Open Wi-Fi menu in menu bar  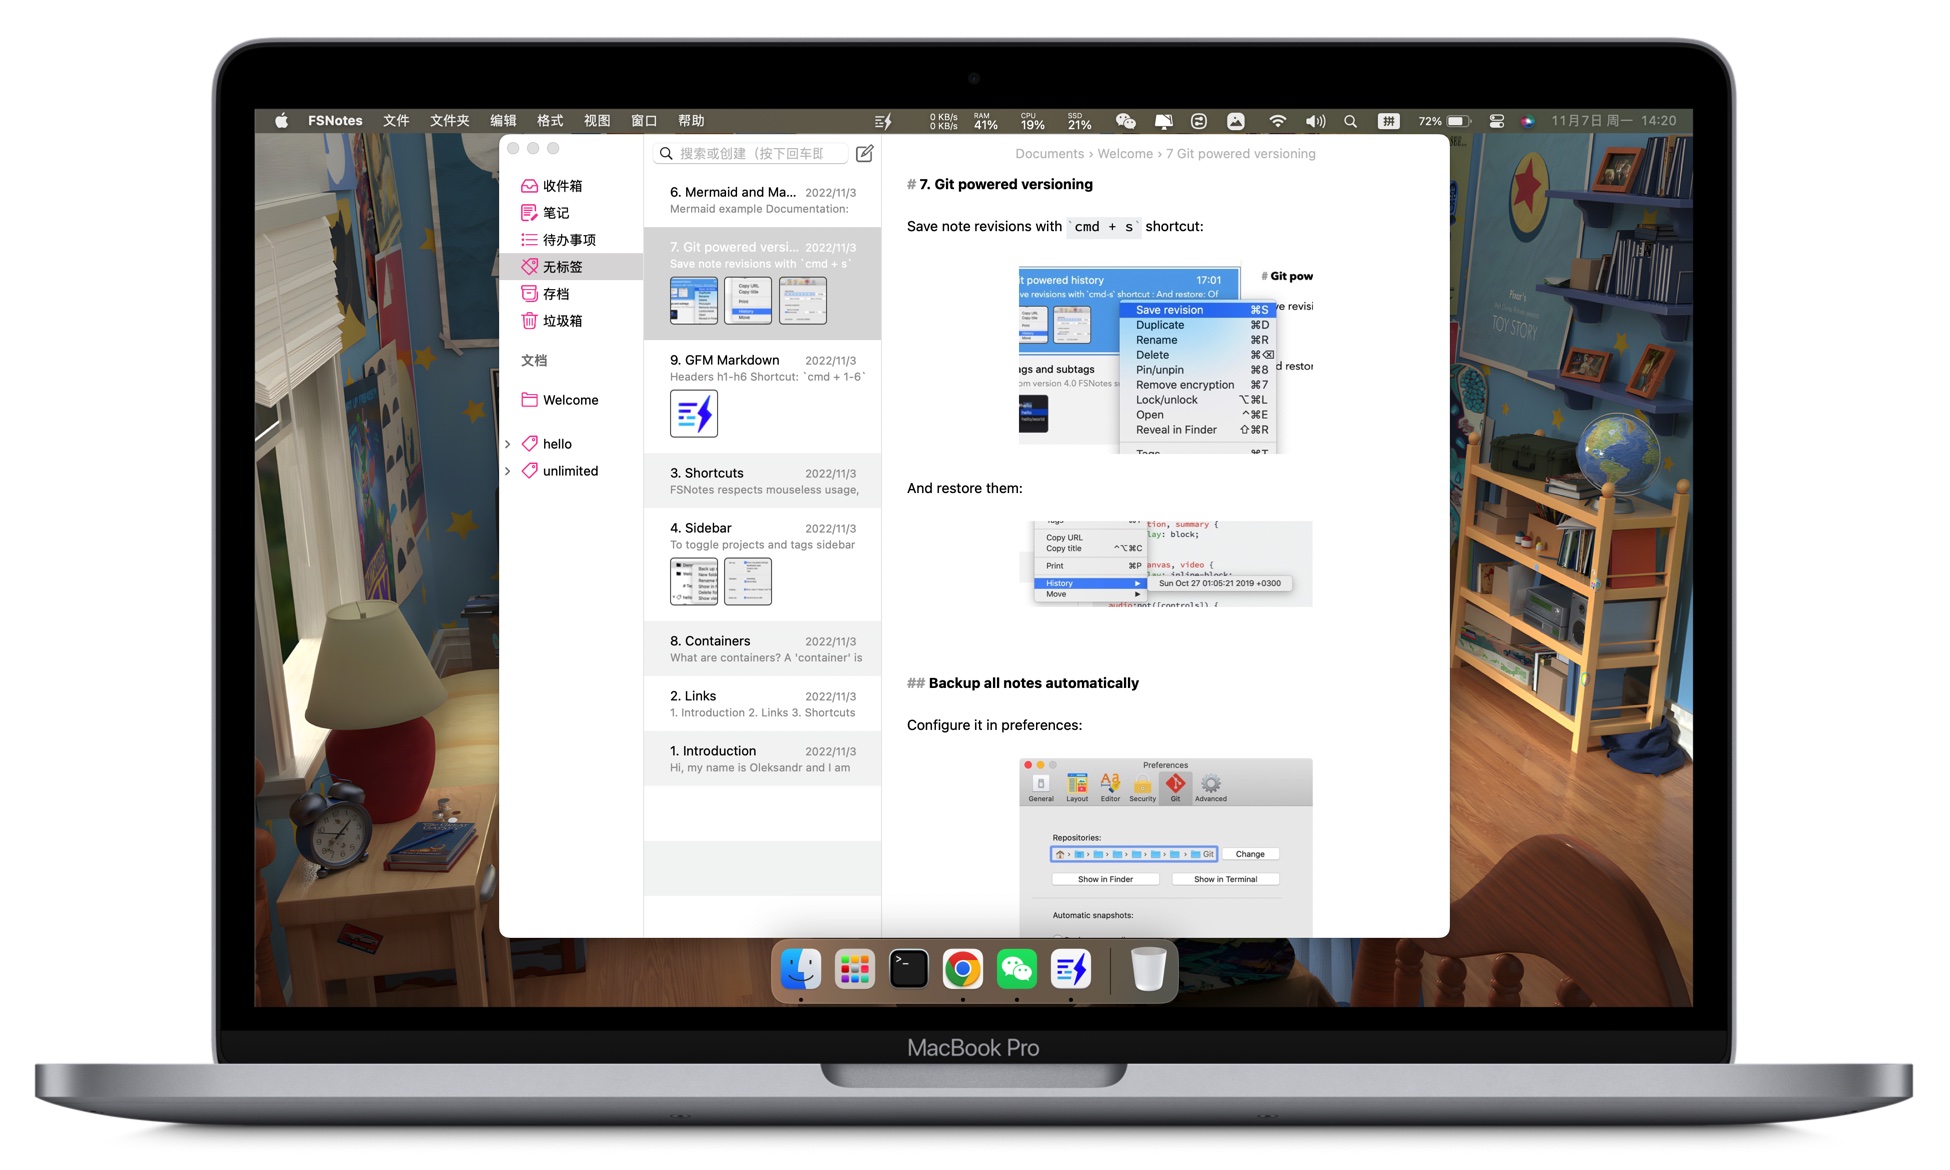1277,121
